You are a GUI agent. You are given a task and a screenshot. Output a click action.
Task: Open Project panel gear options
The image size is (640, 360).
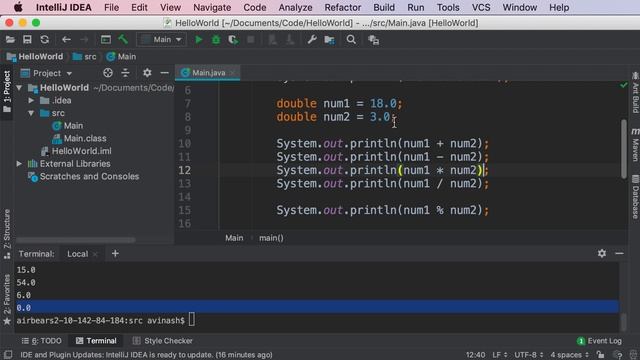tap(147, 73)
